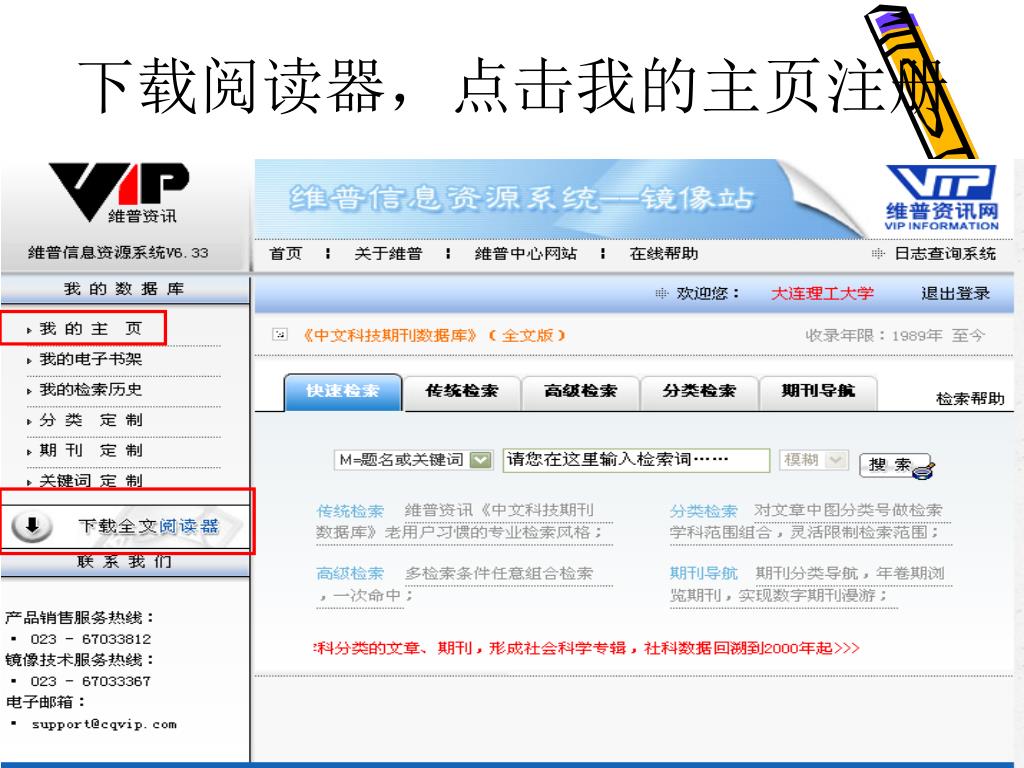Click the 我的数据库 section header
This screenshot has height=768, width=1024.
coord(124,289)
